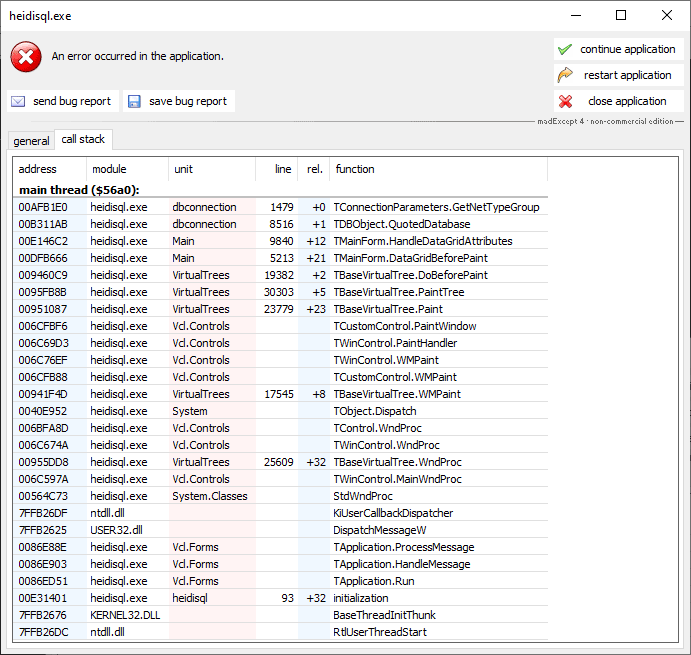Select TCustomControl.WMPaint function
Screen dimensions: 691x655
point(395,377)
